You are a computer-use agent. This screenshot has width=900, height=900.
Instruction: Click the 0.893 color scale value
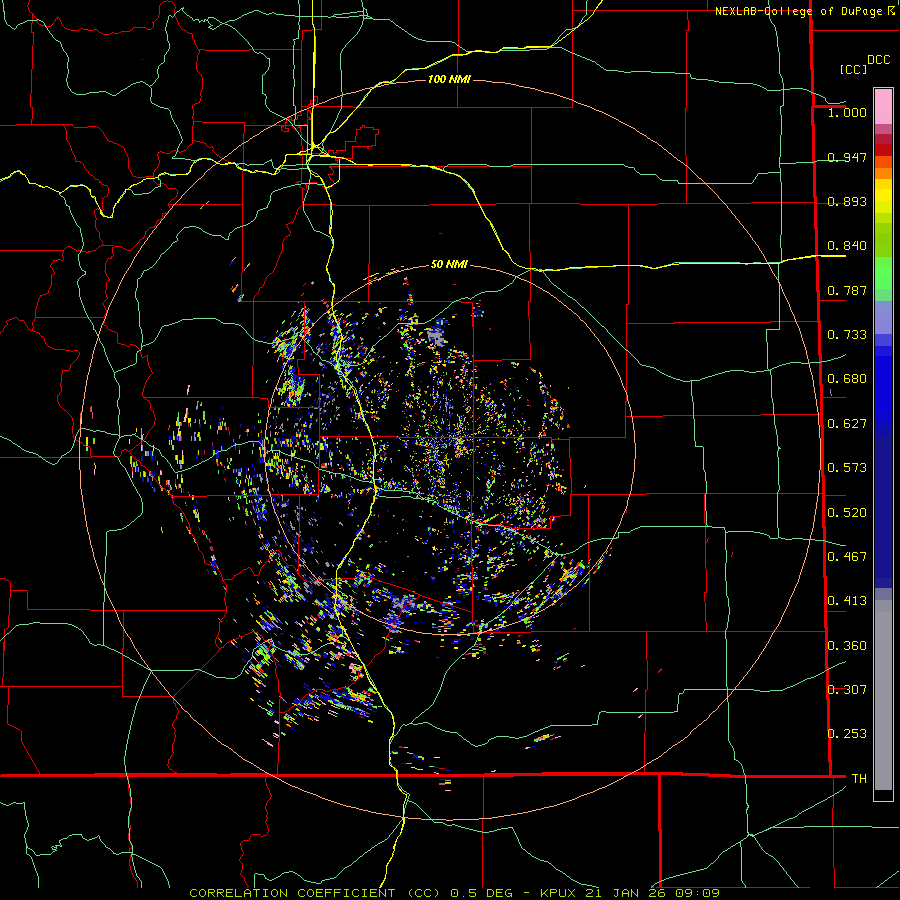pyautogui.click(x=847, y=201)
